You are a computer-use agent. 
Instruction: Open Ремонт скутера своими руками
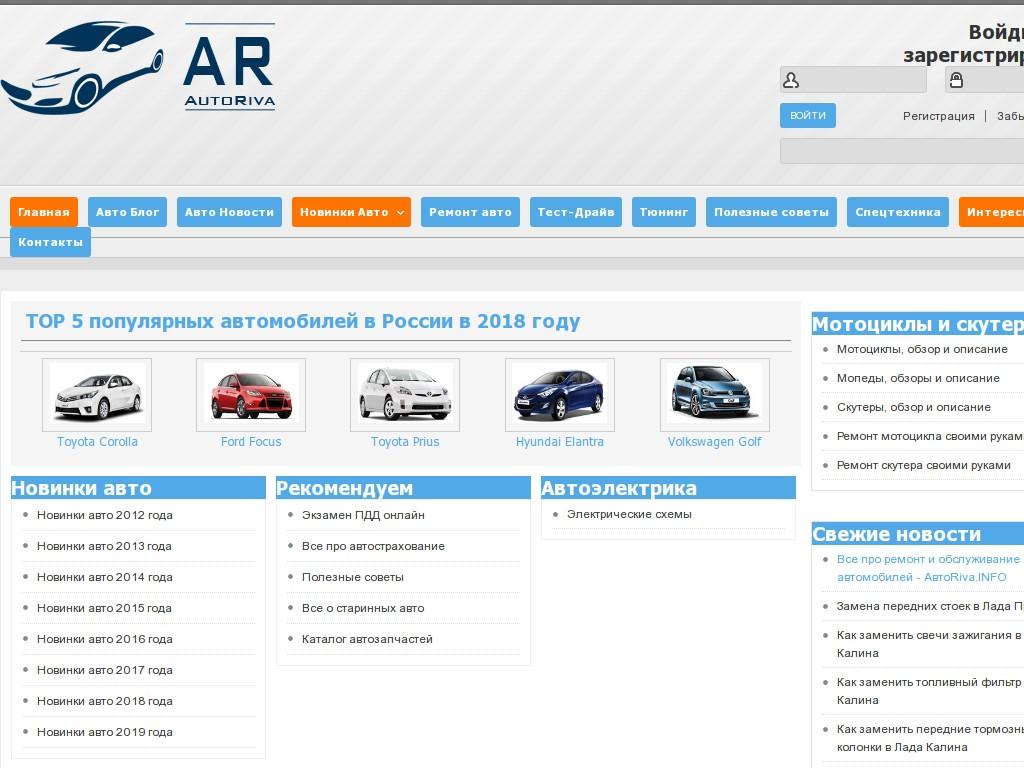point(923,466)
